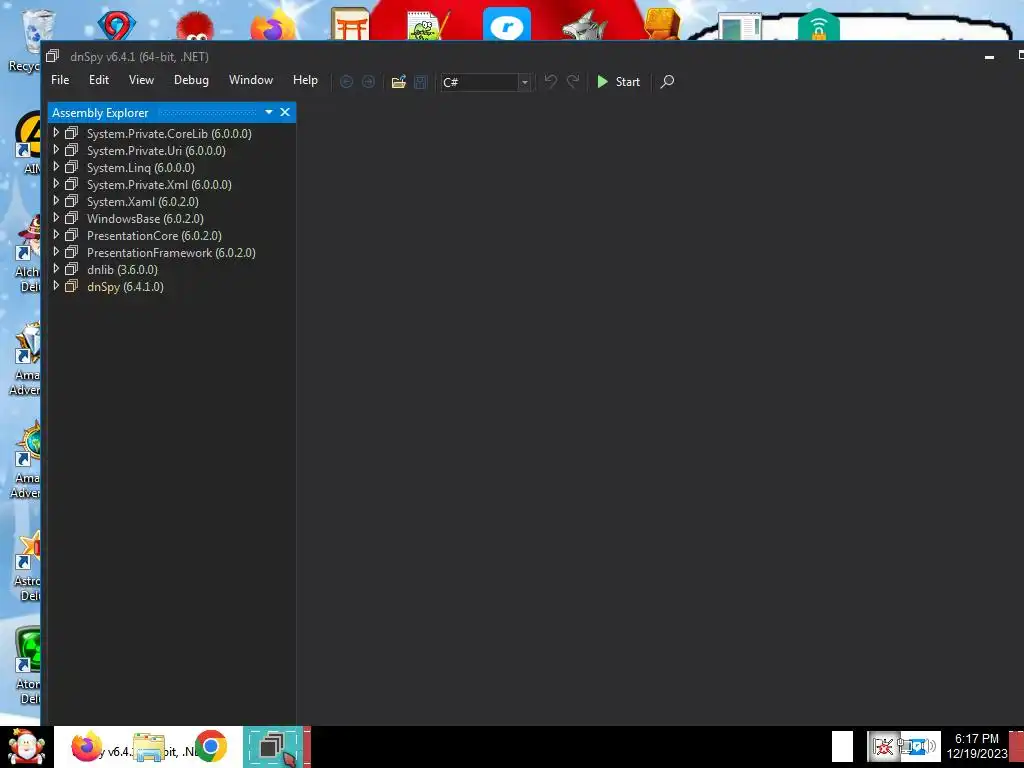The width and height of the screenshot is (1024, 768).
Task: Open the Debug menu
Action: [x=191, y=80]
